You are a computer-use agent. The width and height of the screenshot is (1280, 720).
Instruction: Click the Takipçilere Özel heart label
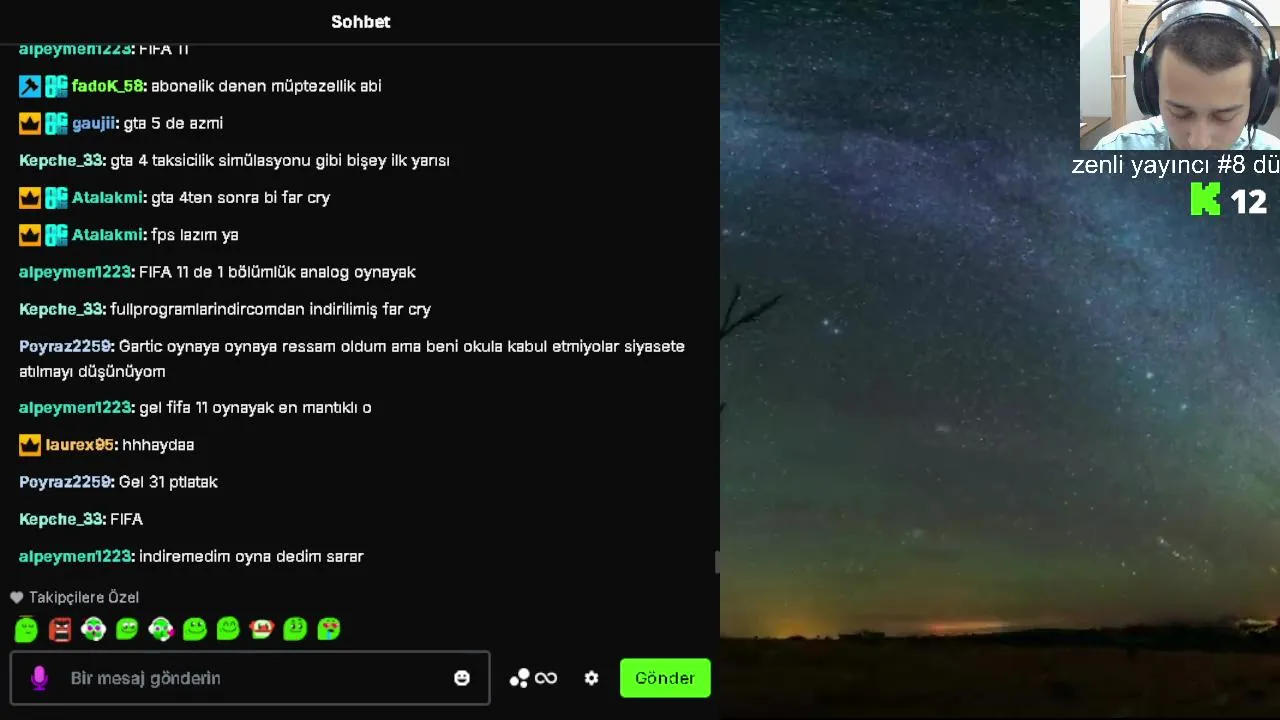[x=75, y=597]
